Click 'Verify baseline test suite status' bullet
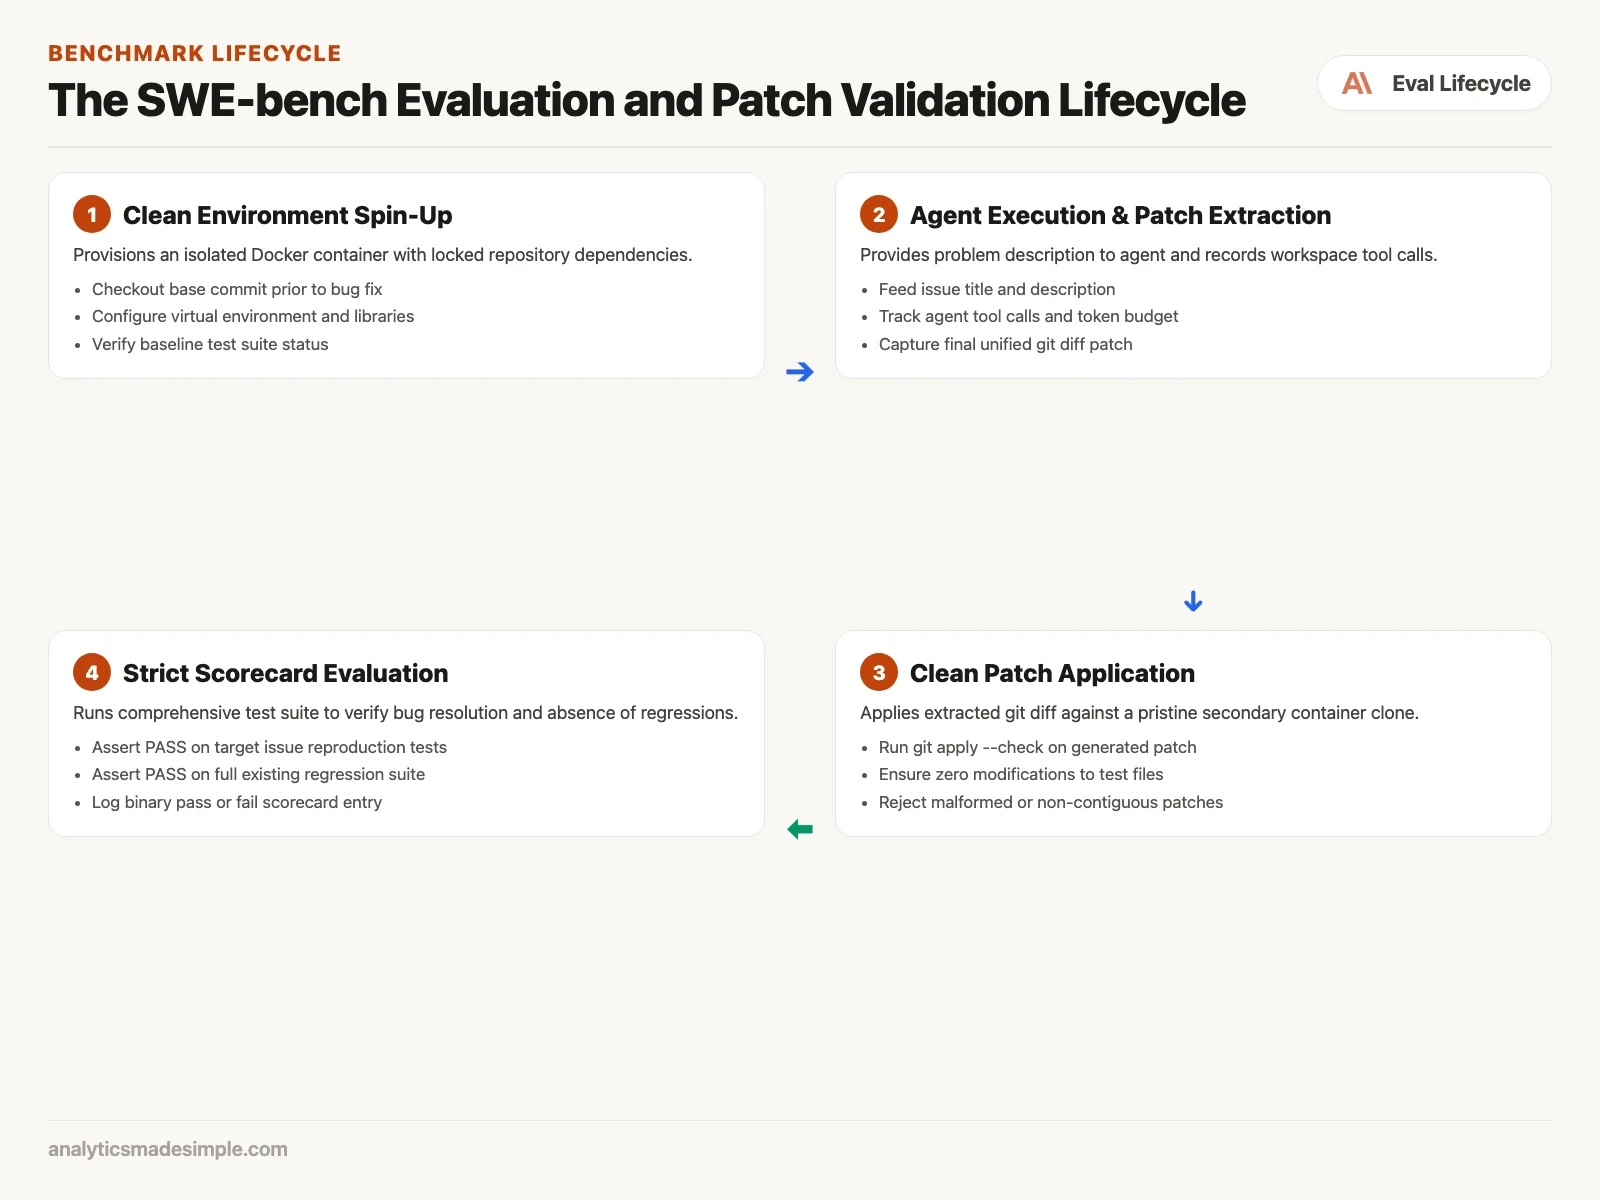Screen dimensions: 1600x1200 pos(210,344)
